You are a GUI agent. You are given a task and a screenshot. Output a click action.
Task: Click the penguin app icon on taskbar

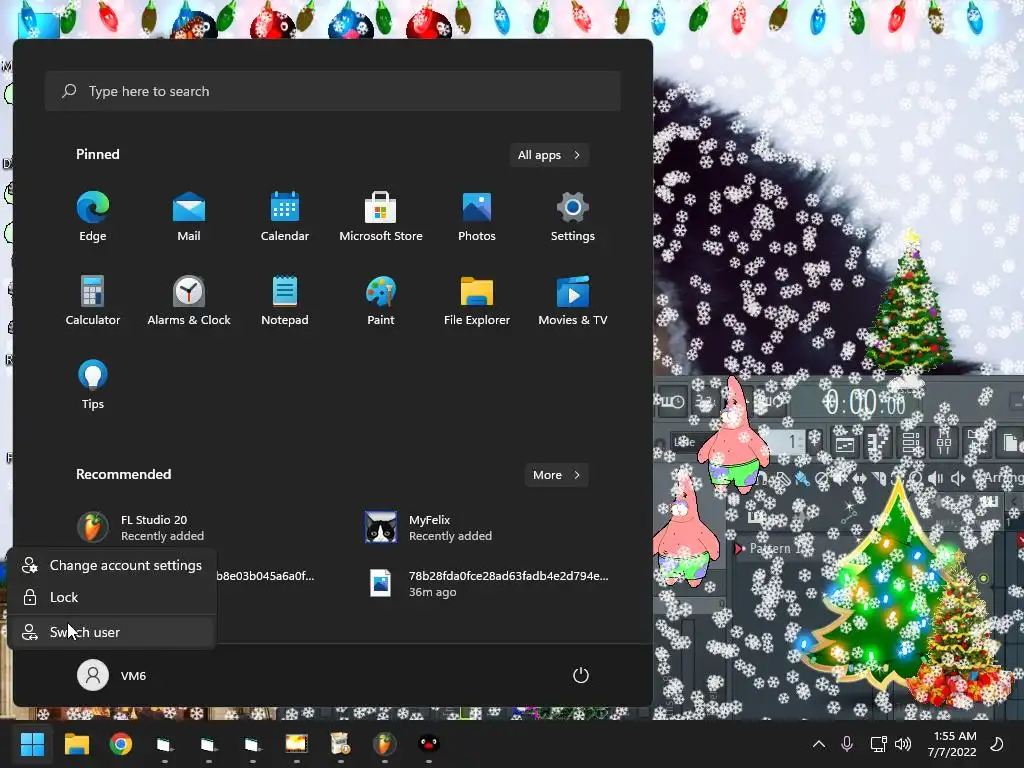(x=428, y=744)
